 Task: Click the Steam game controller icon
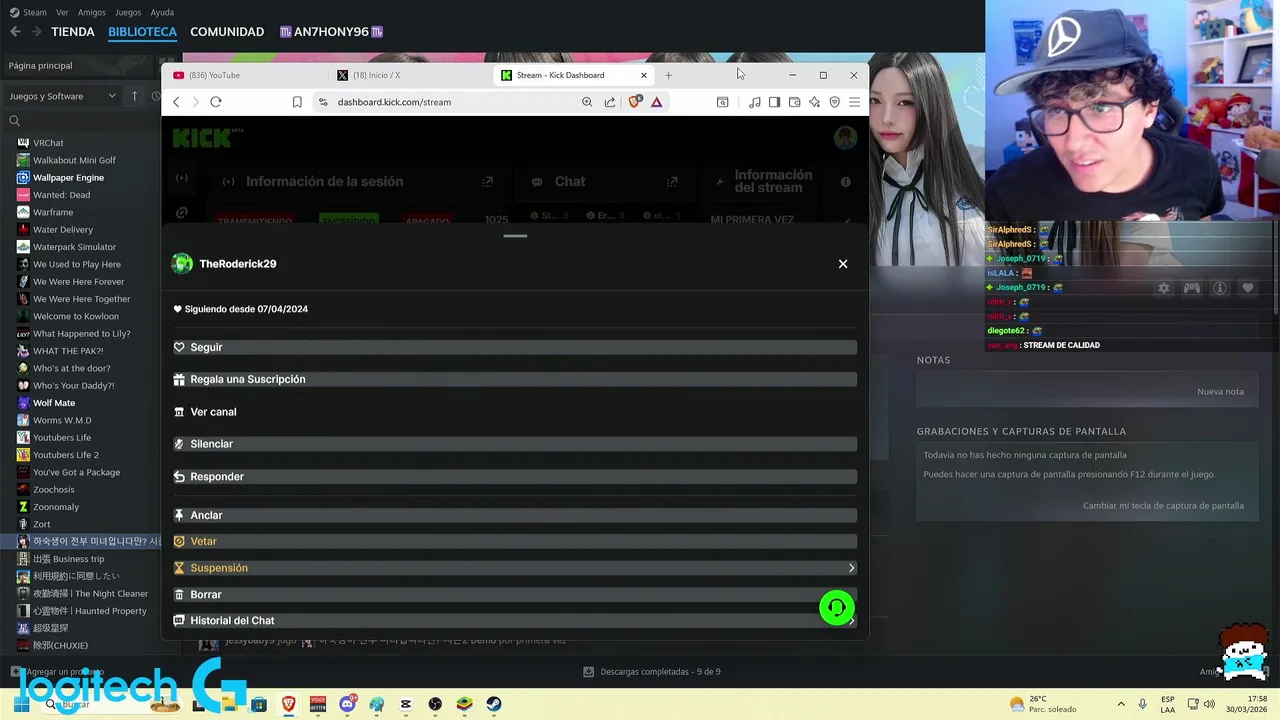coord(1192,288)
